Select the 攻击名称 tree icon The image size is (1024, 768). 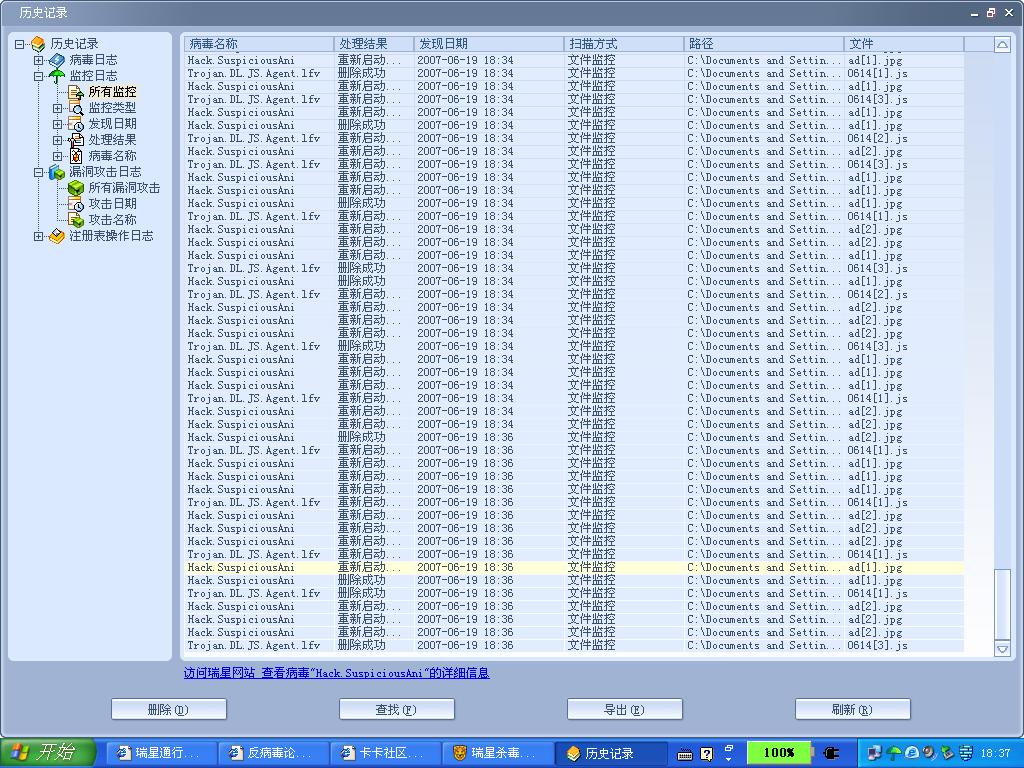(76, 220)
